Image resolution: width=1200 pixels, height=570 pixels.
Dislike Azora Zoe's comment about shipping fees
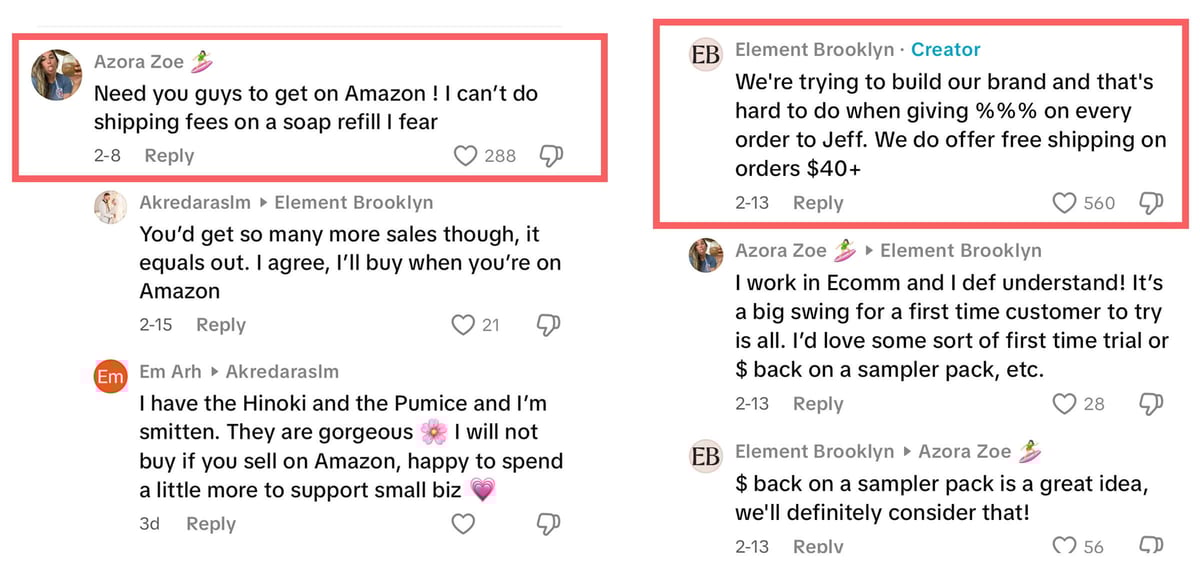click(550, 155)
